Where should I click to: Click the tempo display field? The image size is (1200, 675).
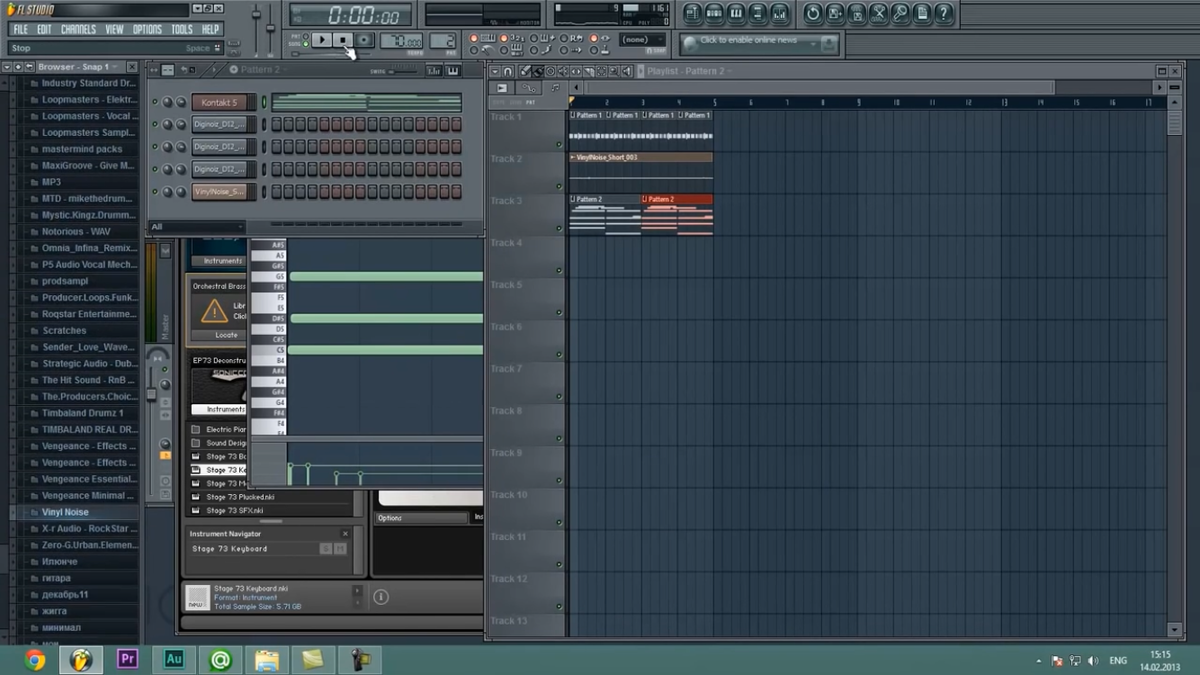click(401, 41)
